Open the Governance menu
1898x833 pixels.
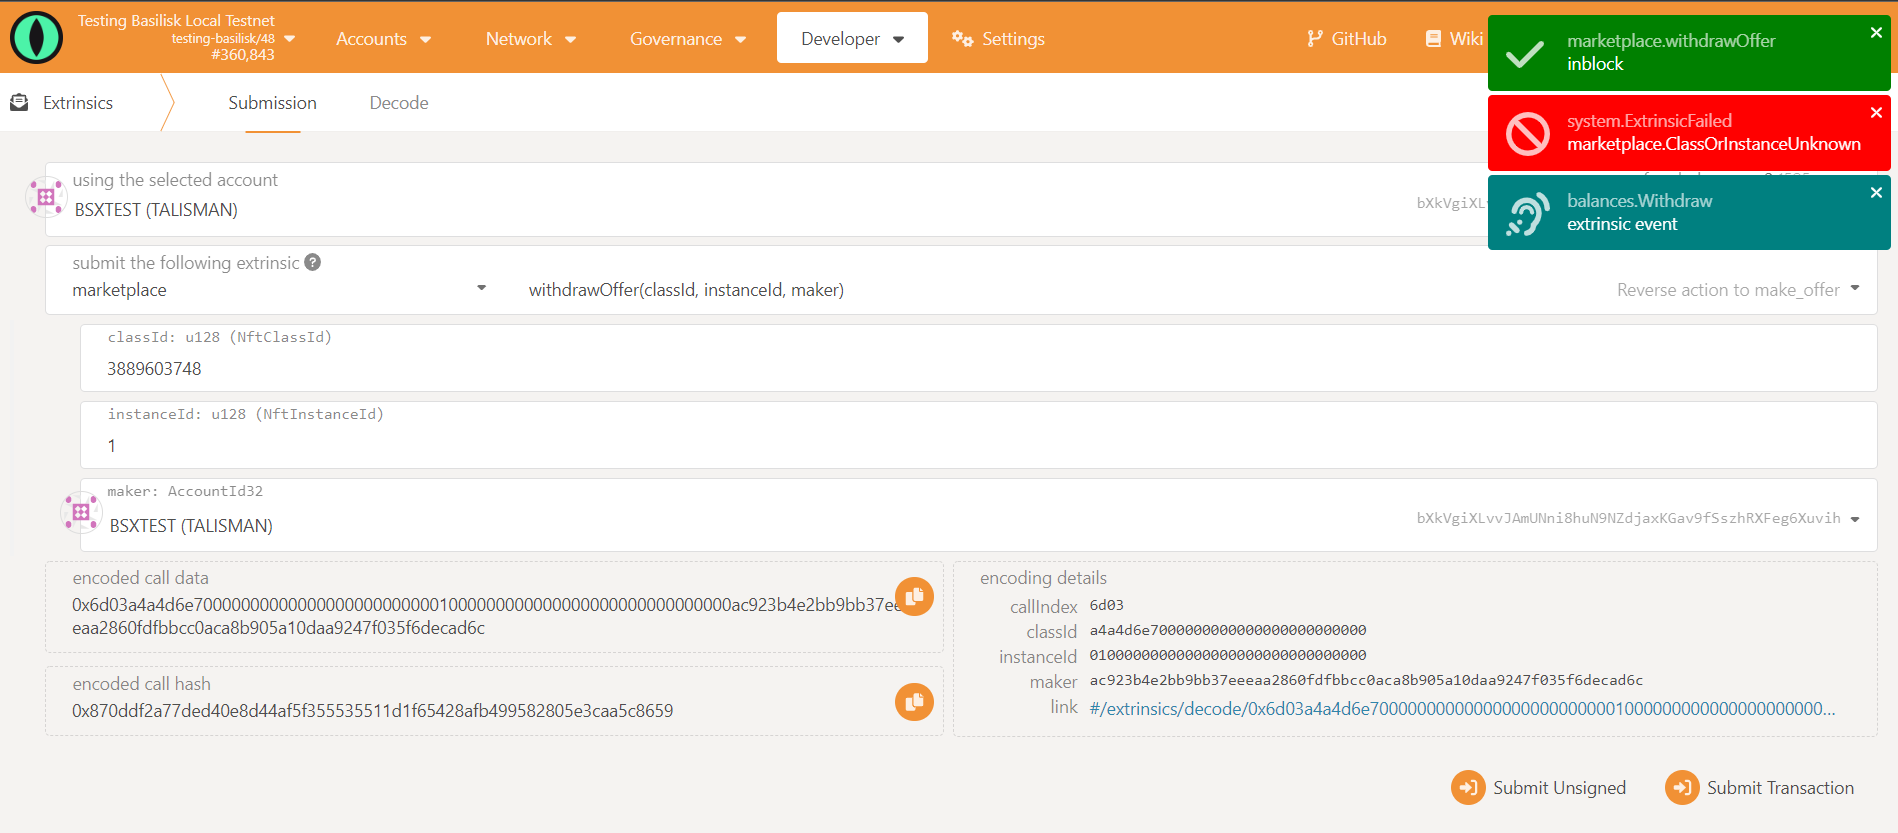(687, 39)
